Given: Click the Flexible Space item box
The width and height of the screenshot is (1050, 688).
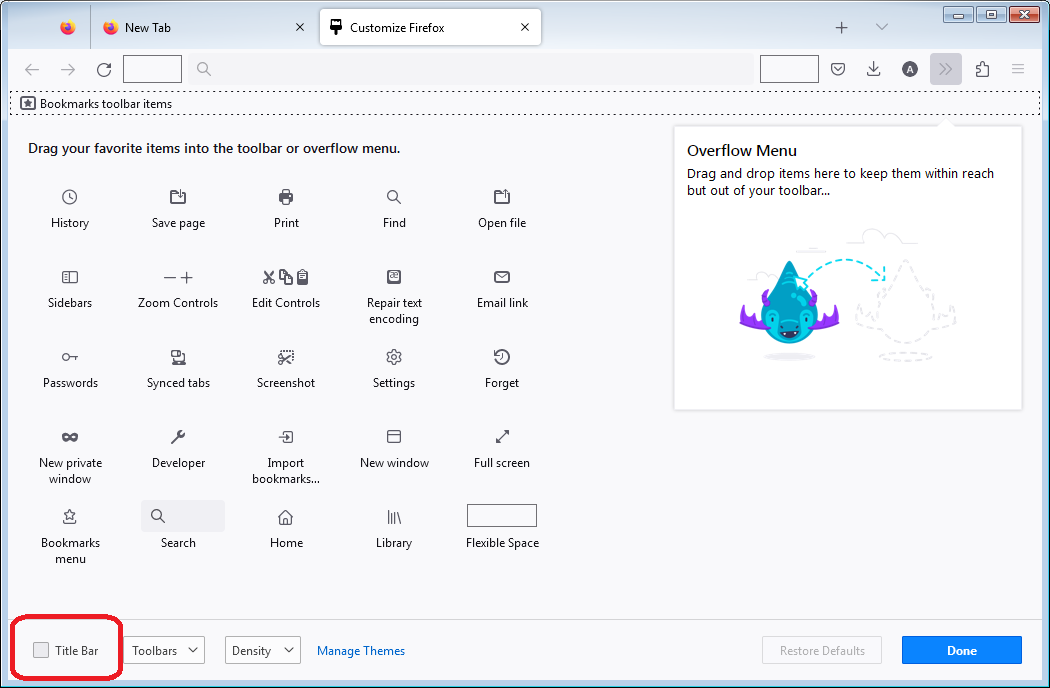Looking at the screenshot, I should [x=502, y=516].
